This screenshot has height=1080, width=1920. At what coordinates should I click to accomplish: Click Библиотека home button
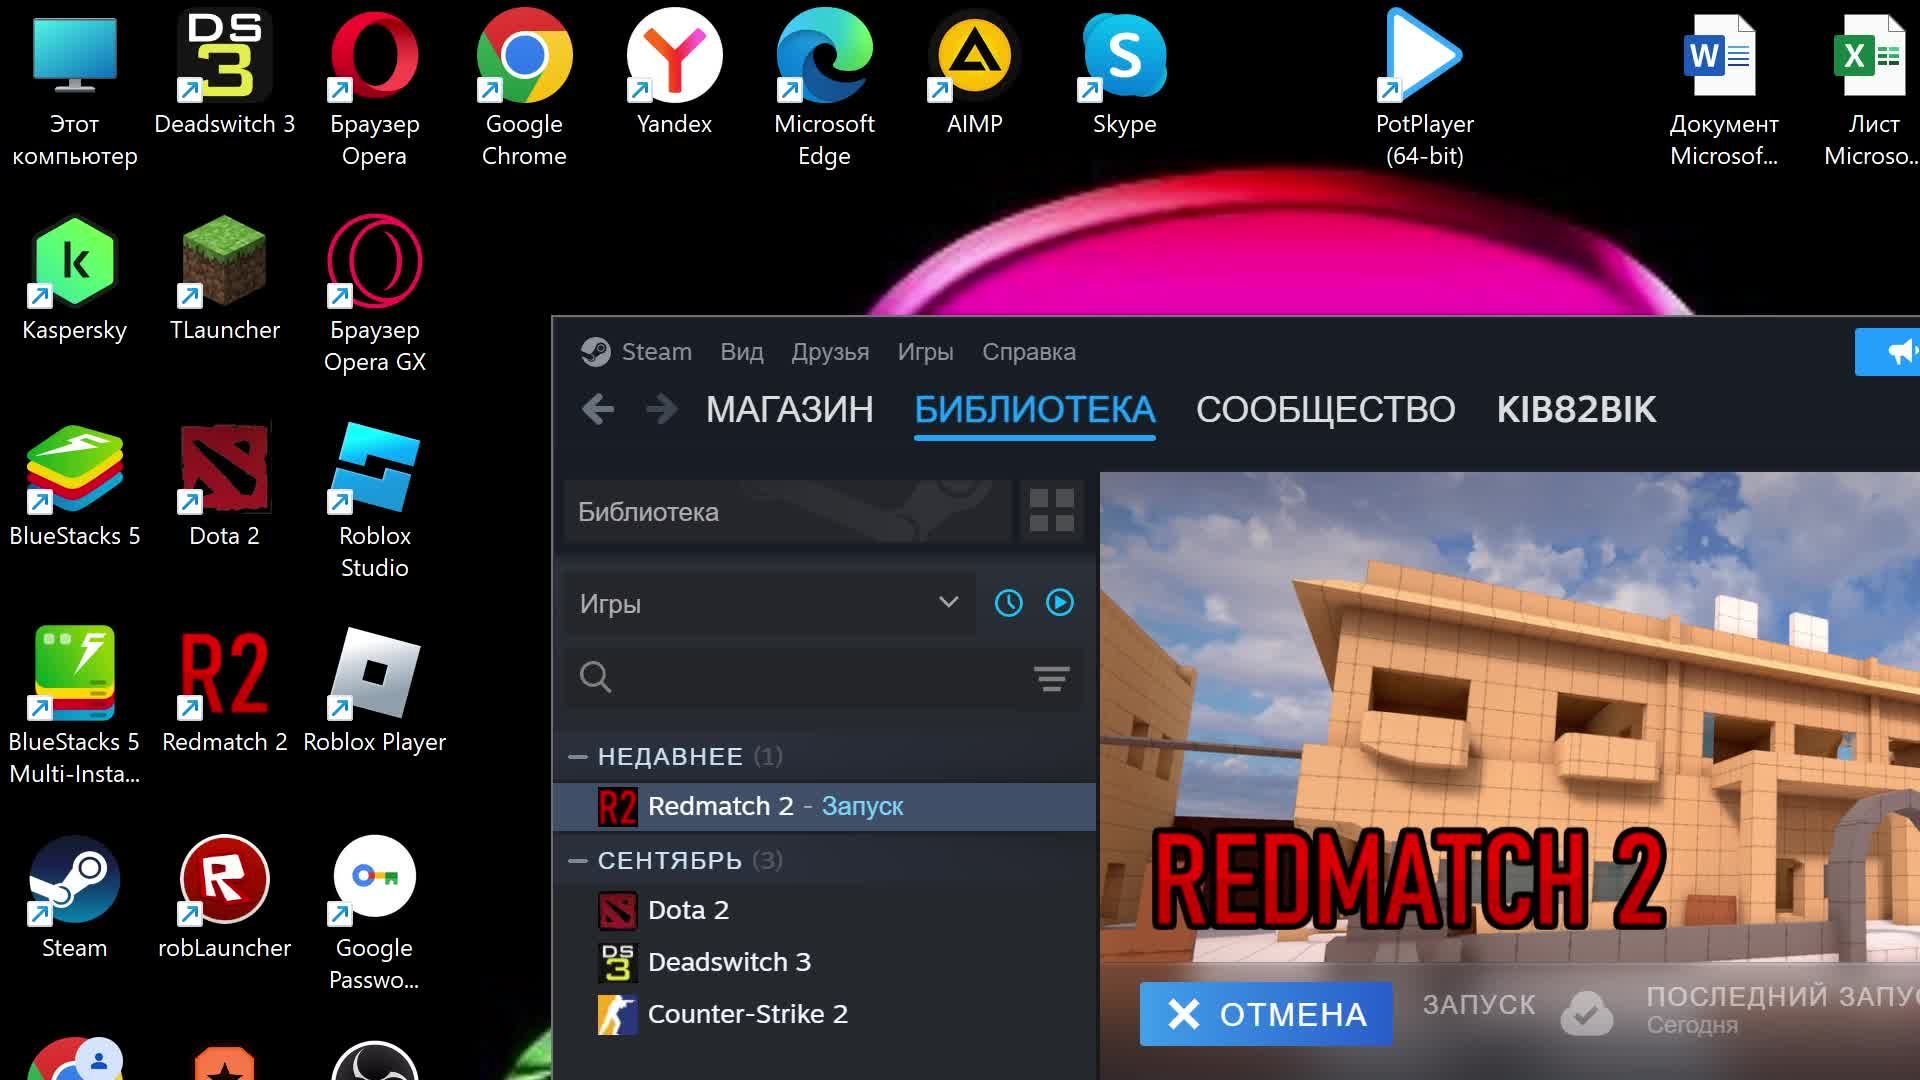pyautogui.click(x=788, y=511)
